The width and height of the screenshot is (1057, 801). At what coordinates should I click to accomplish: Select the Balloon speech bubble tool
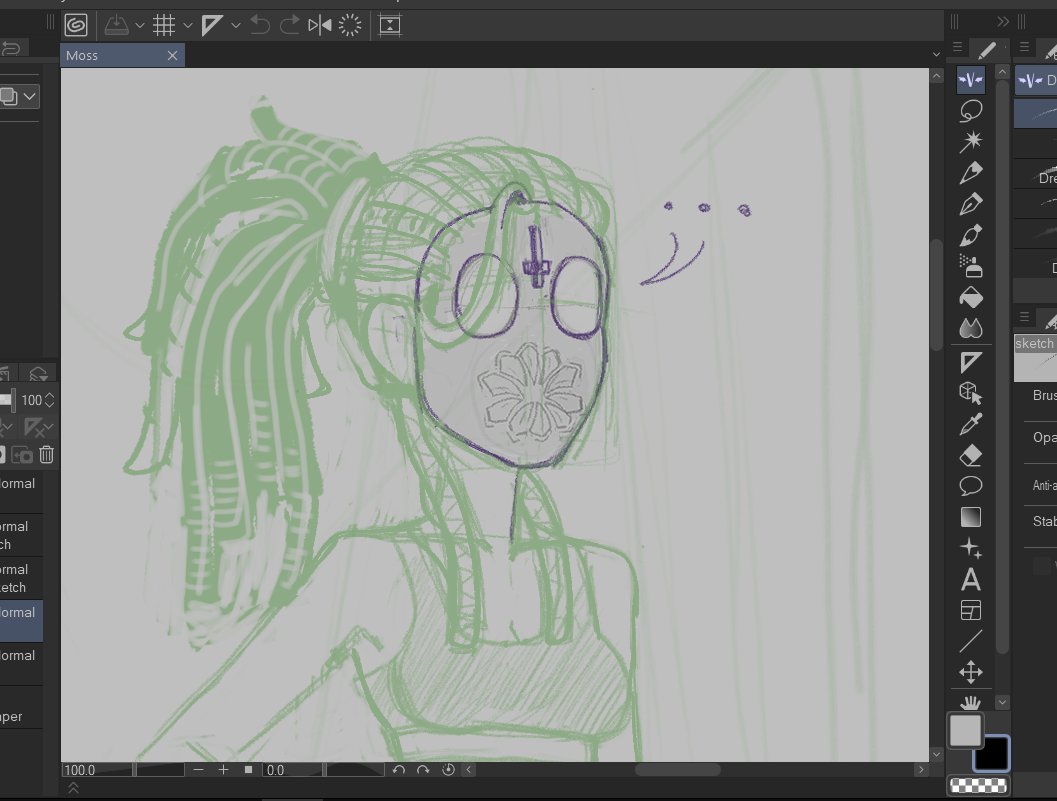(x=971, y=486)
